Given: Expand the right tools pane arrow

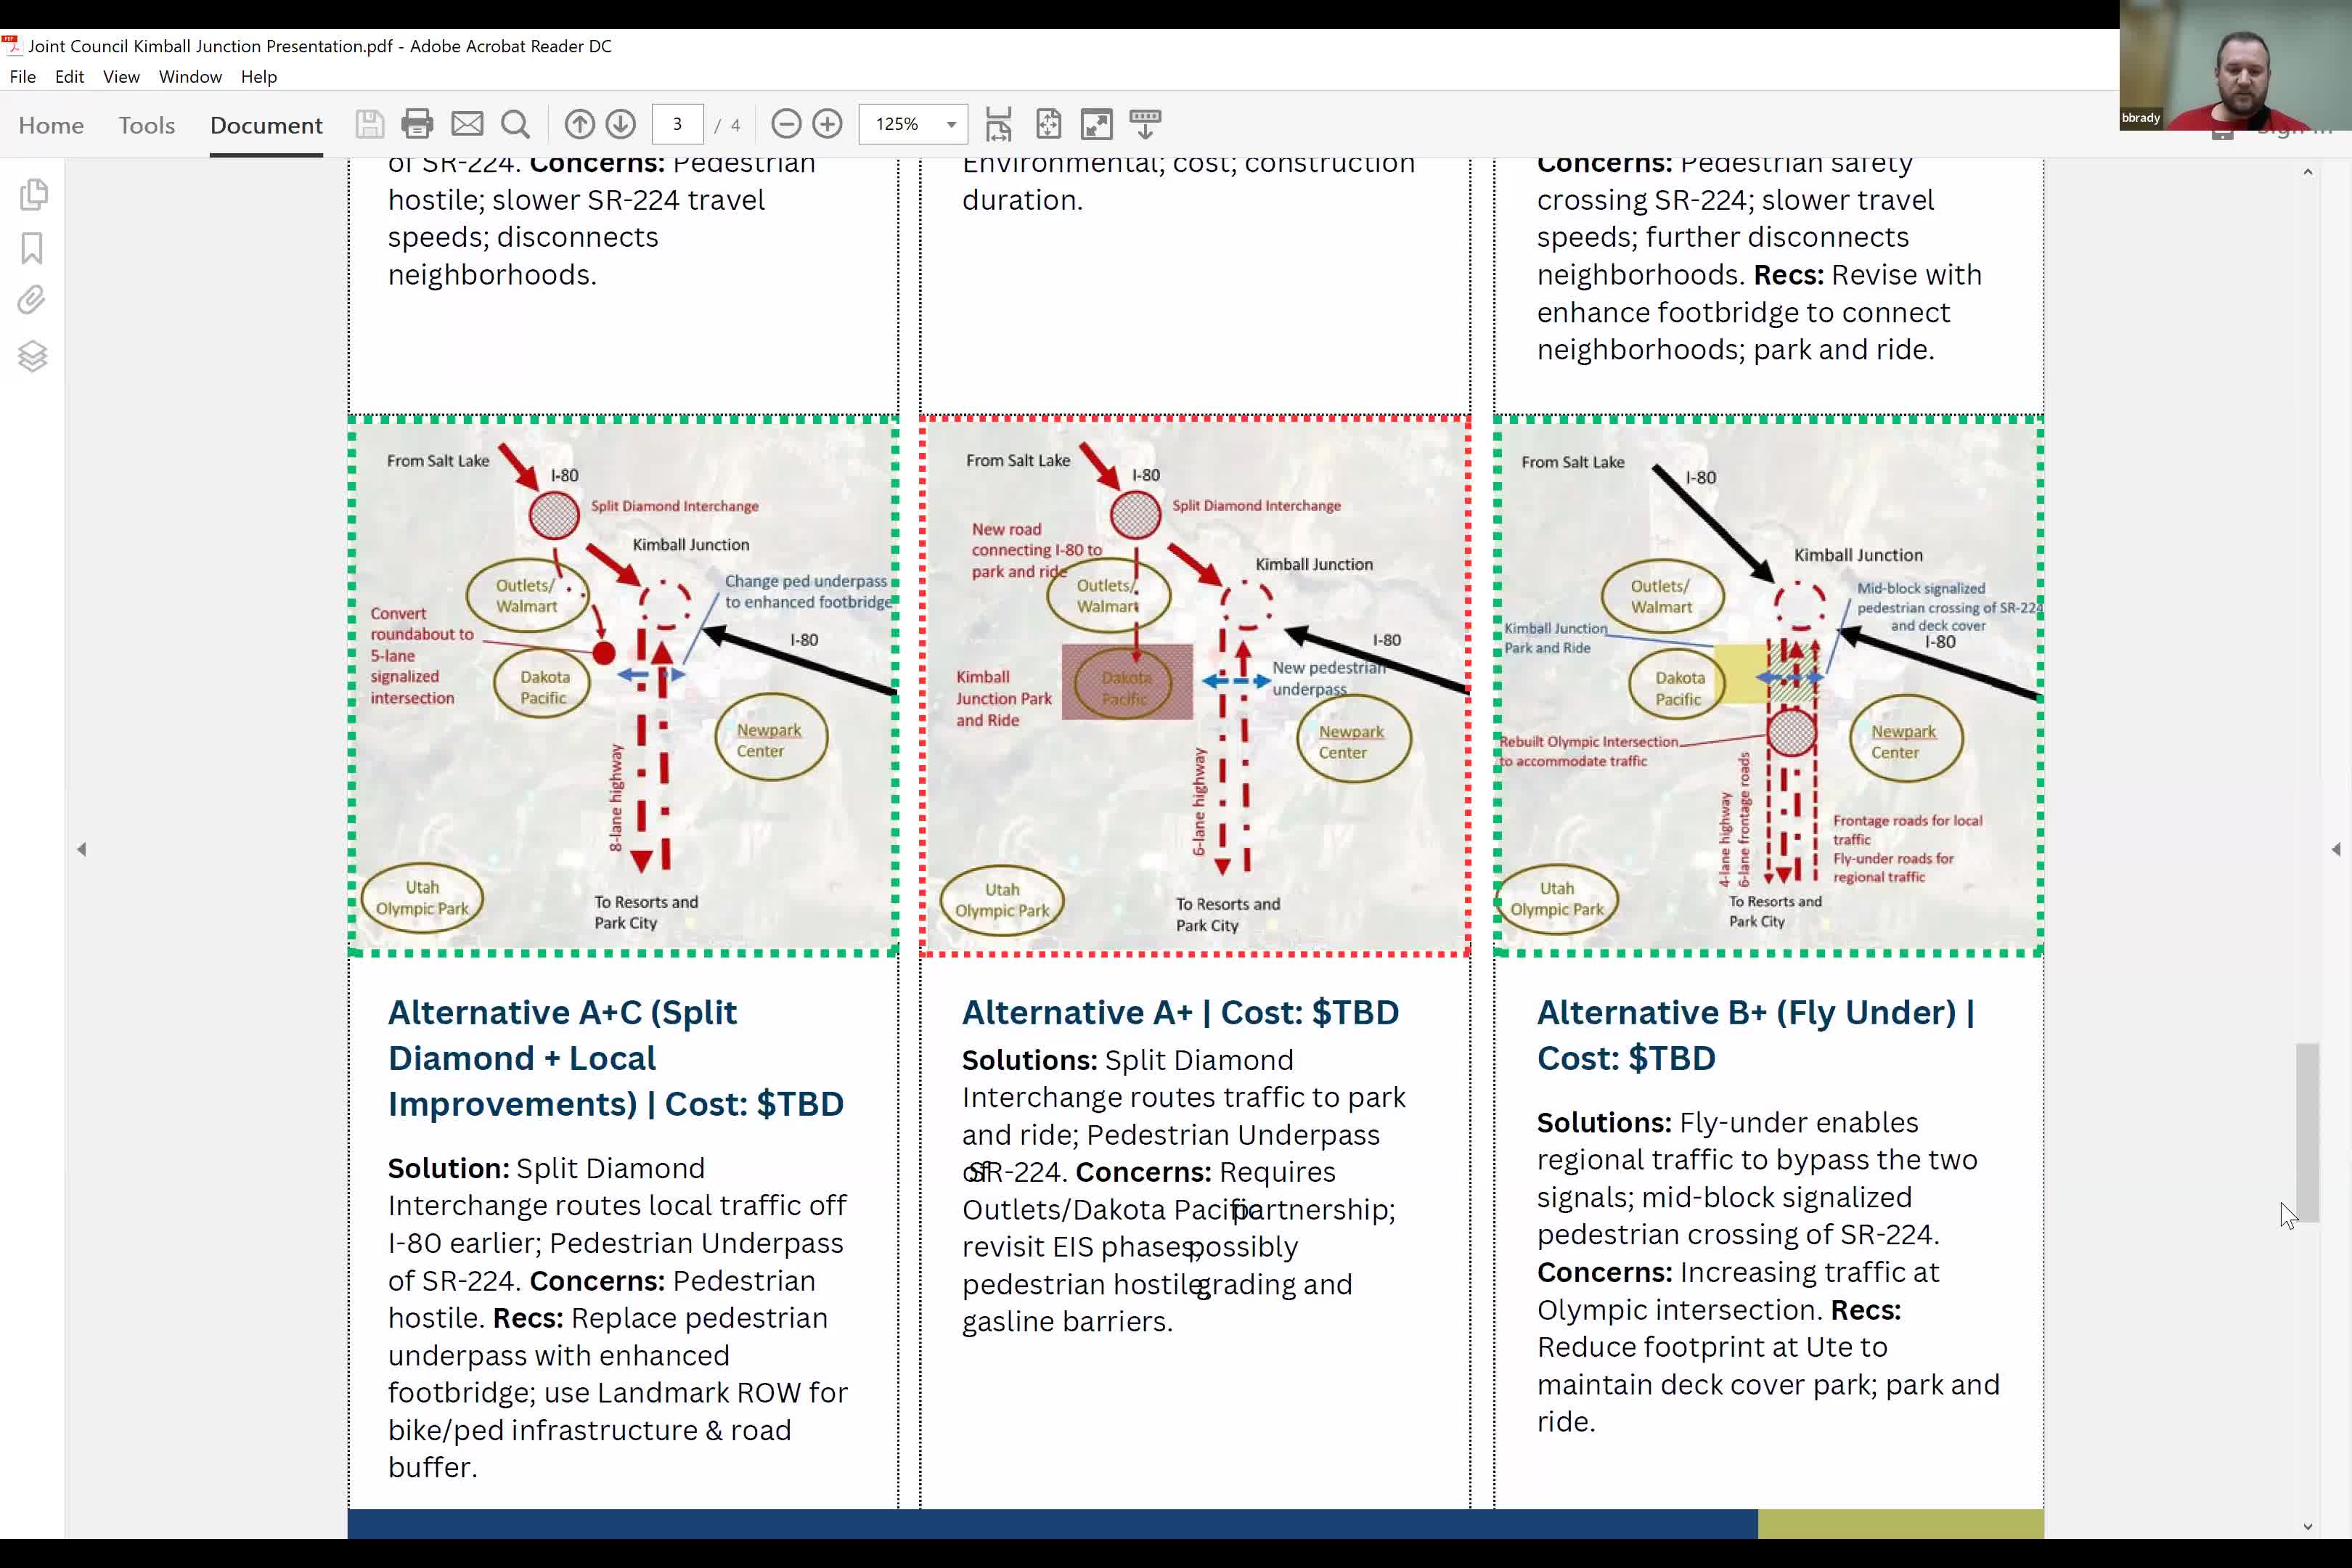Looking at the screenshot, I should 2335,849.
